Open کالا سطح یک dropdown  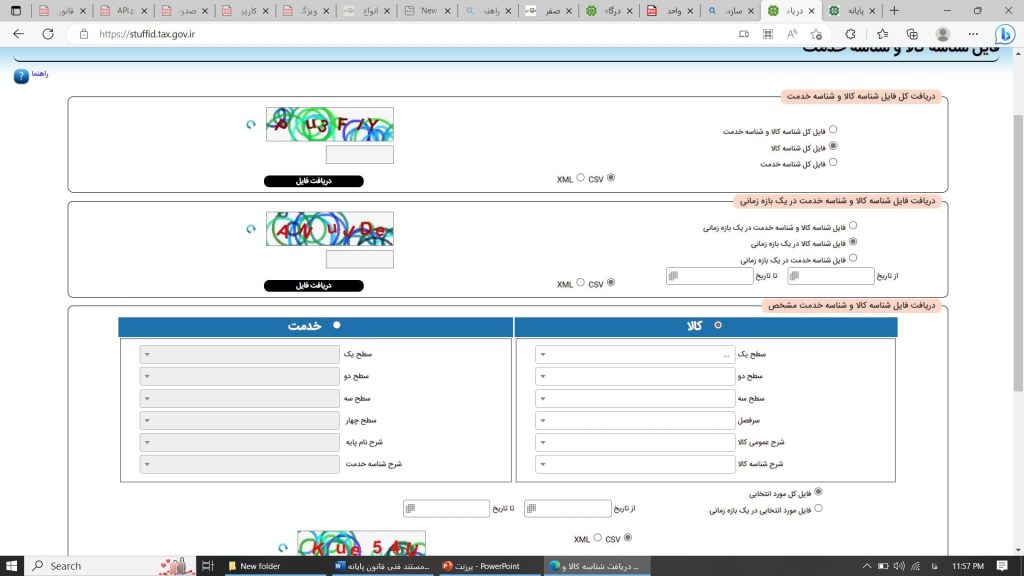tap(635, 355)
